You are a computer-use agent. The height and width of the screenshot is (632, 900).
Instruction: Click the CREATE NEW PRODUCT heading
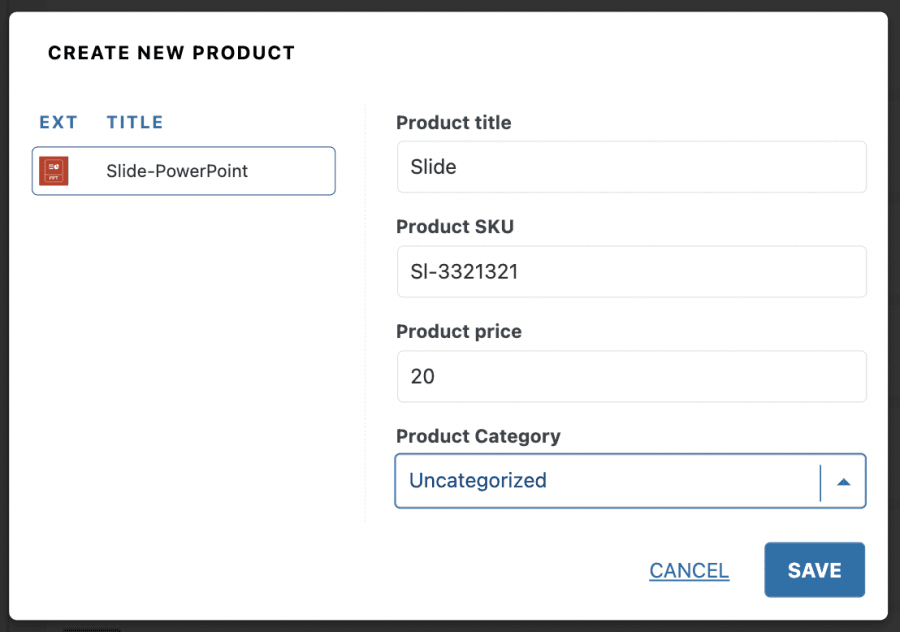tap(171, 53)
